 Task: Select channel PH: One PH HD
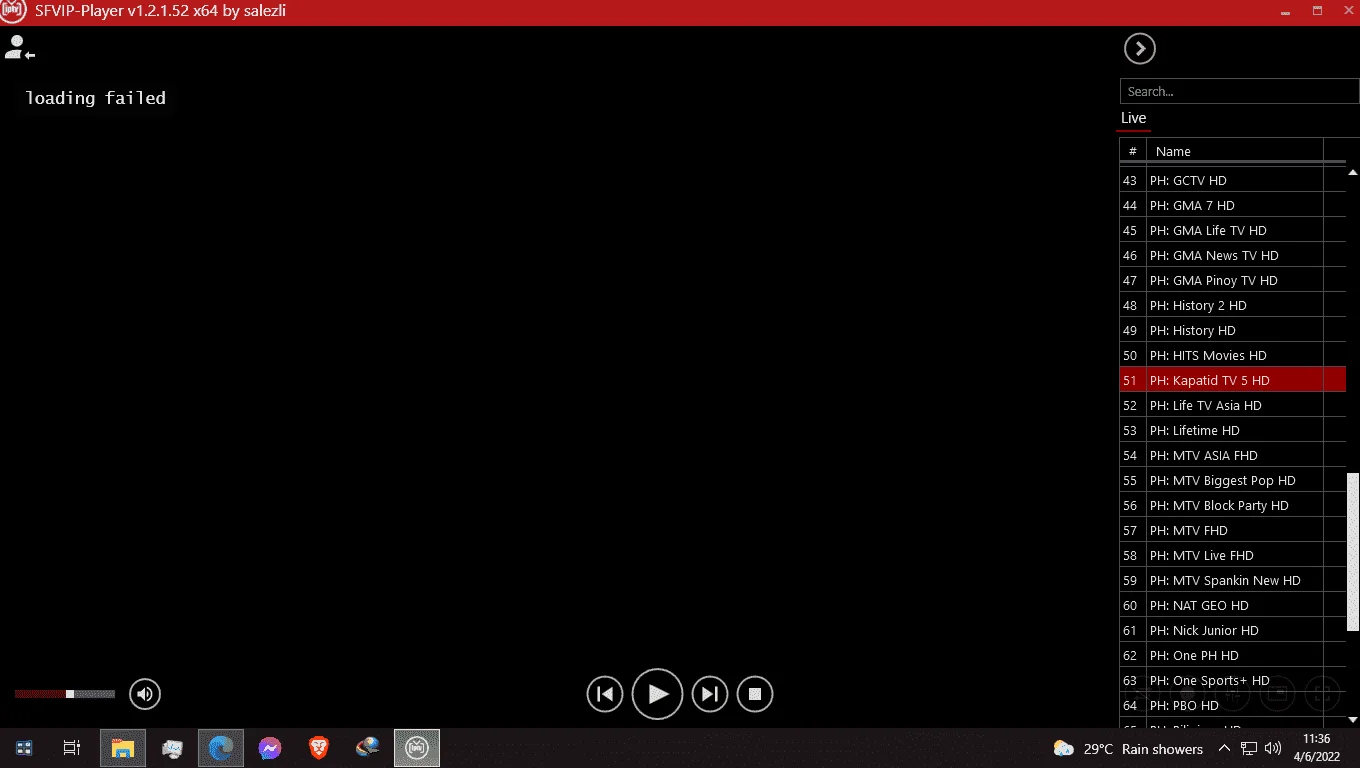[1233, 656]
